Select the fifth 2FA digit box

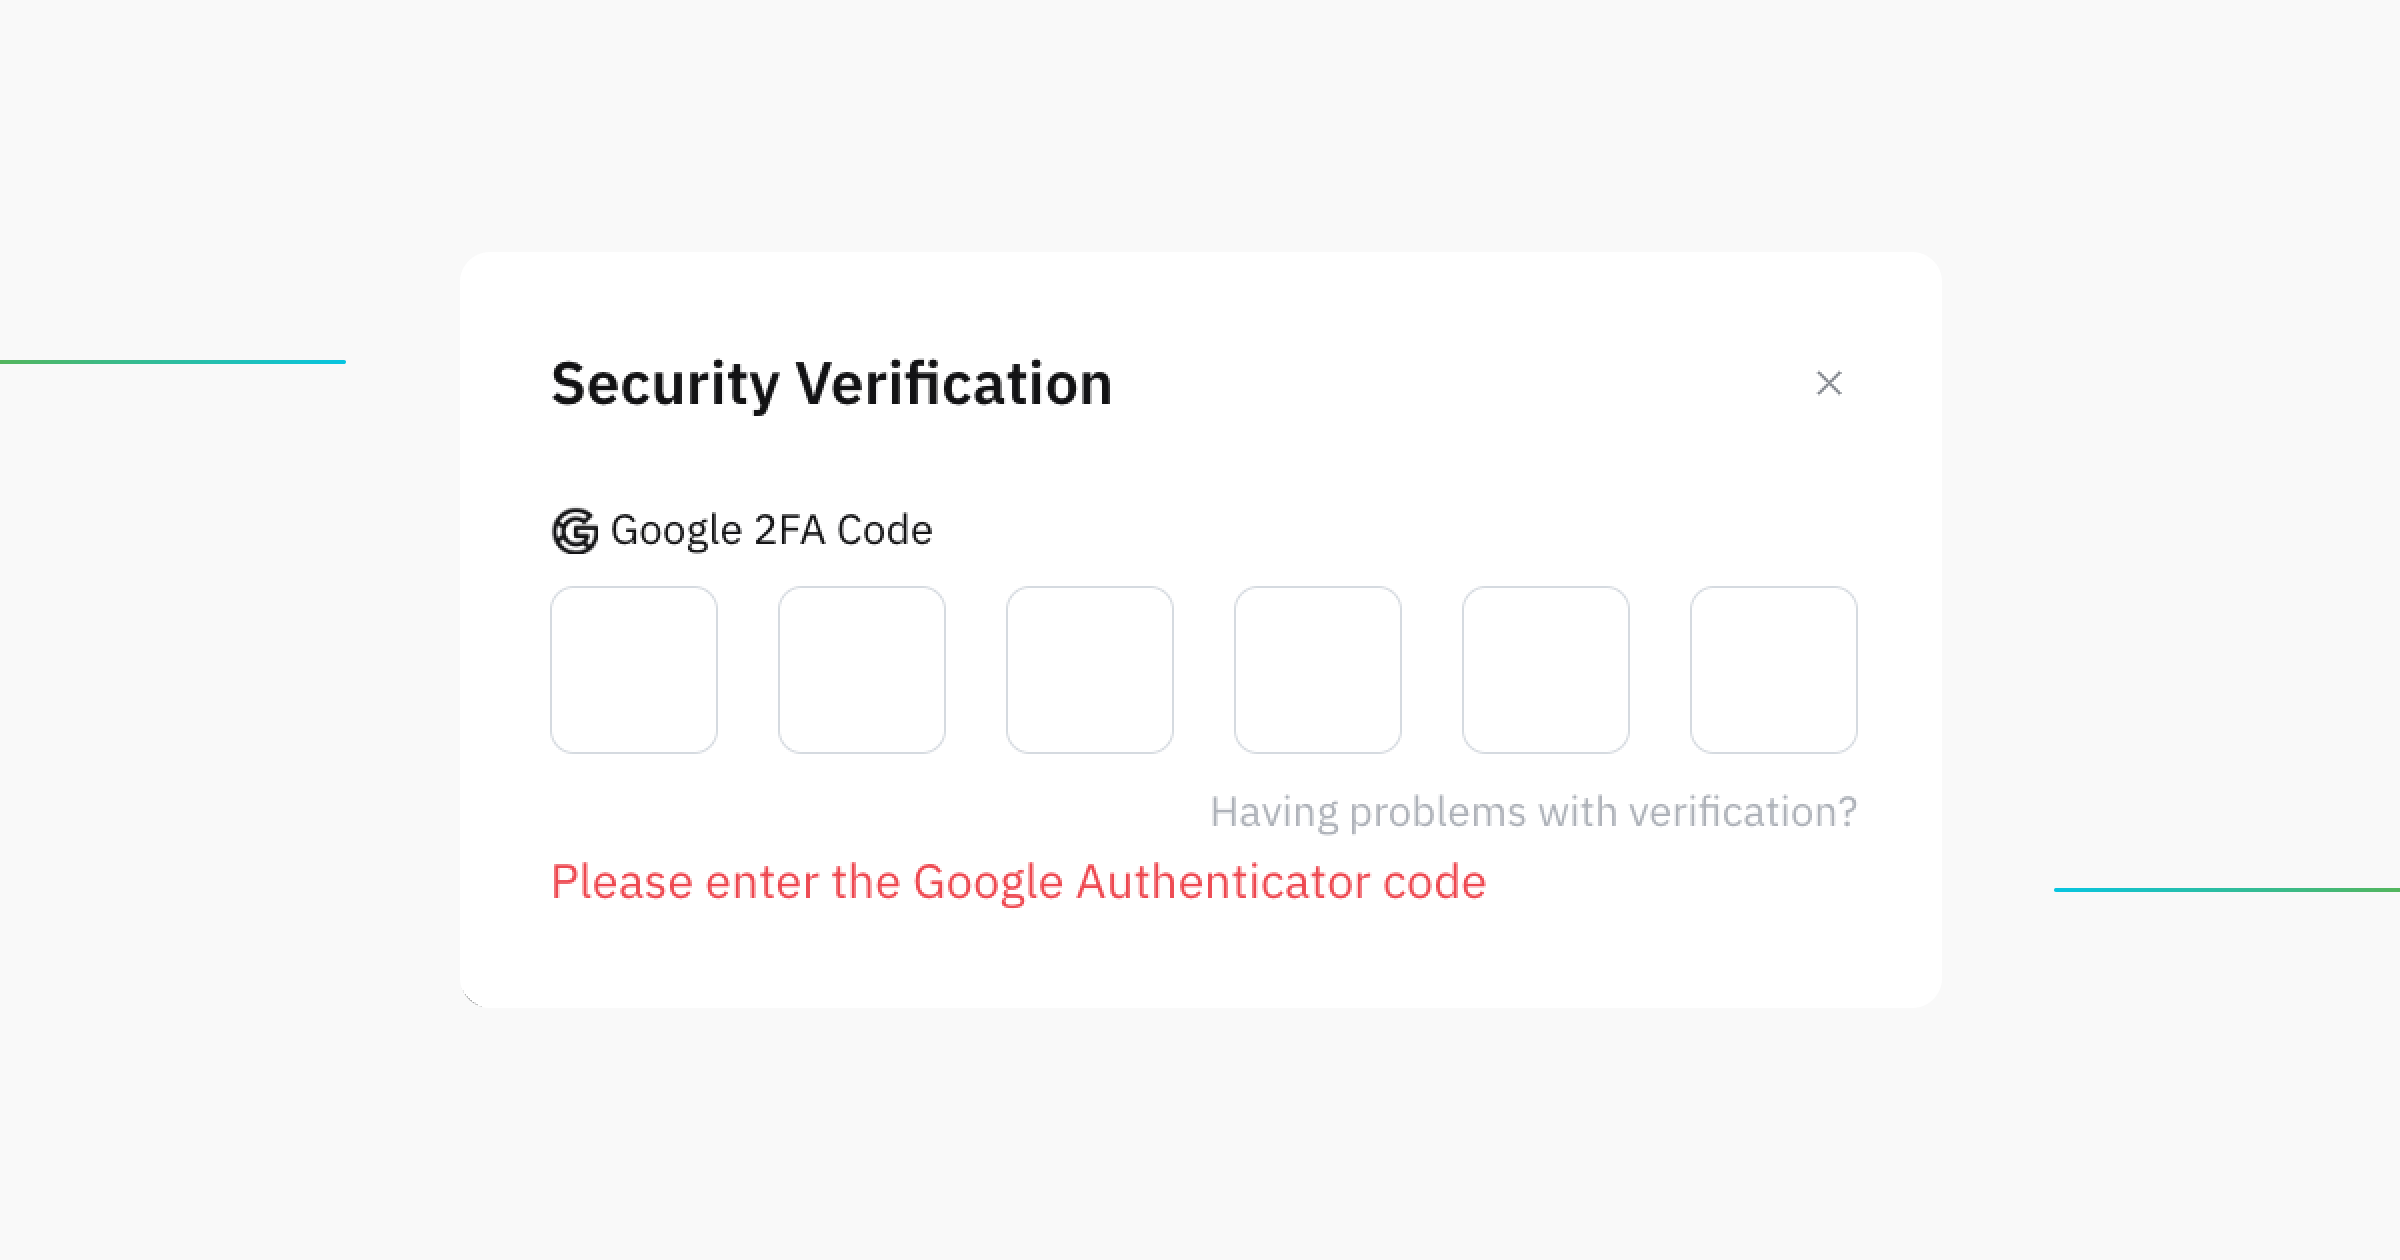(1546, 670)
